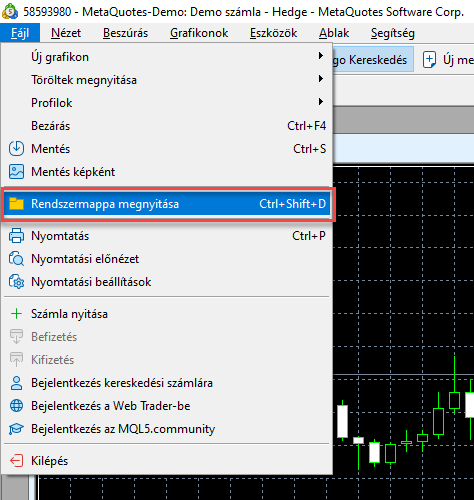Image resolution: width=474 pixels, height=500 pixels.
Task: Select the Profilok menu entry
Action: pyautogui.click(x=168, y=103)
